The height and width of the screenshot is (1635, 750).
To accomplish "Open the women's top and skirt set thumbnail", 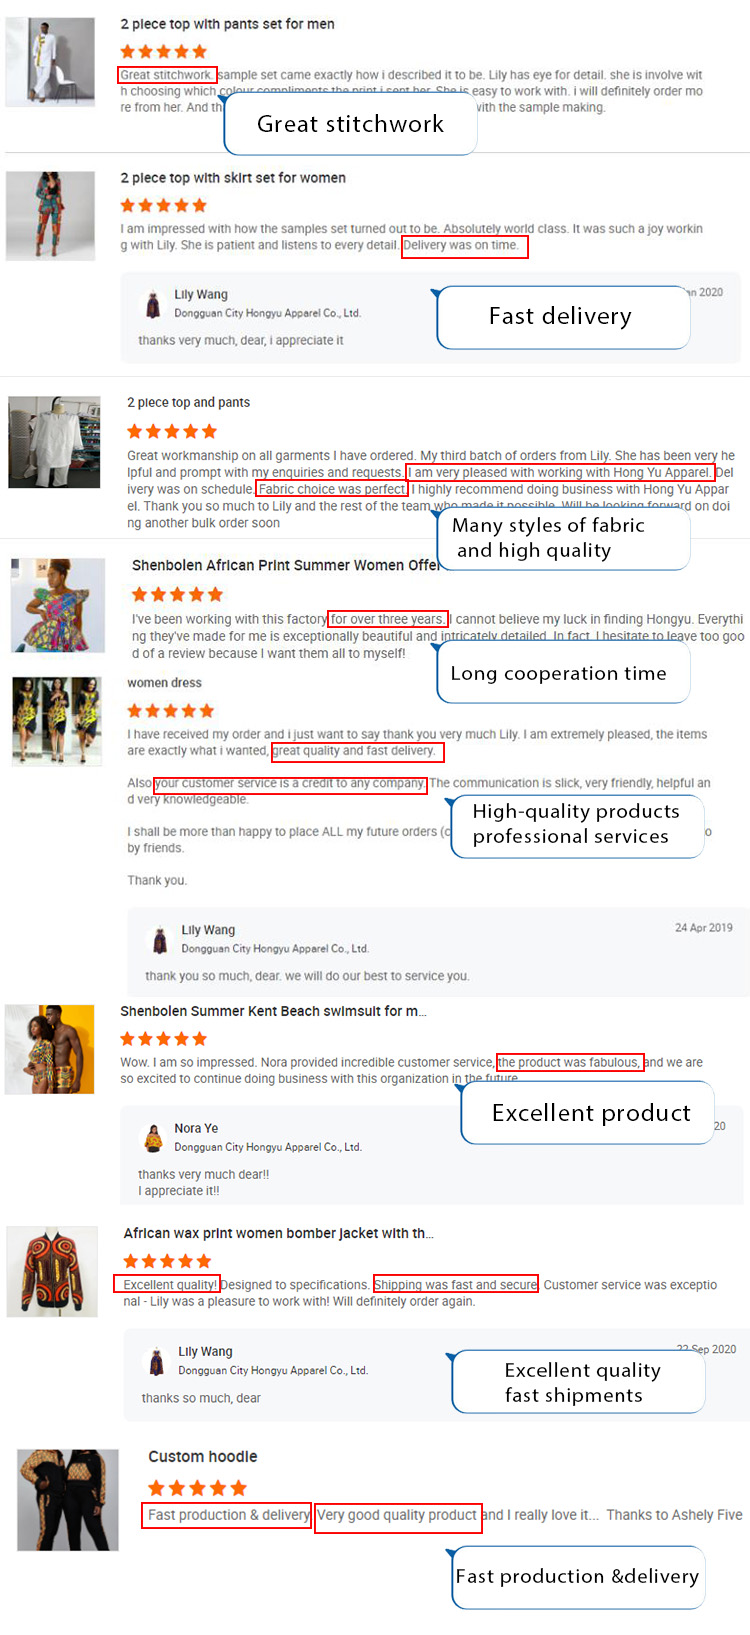I will click(50, 216).
